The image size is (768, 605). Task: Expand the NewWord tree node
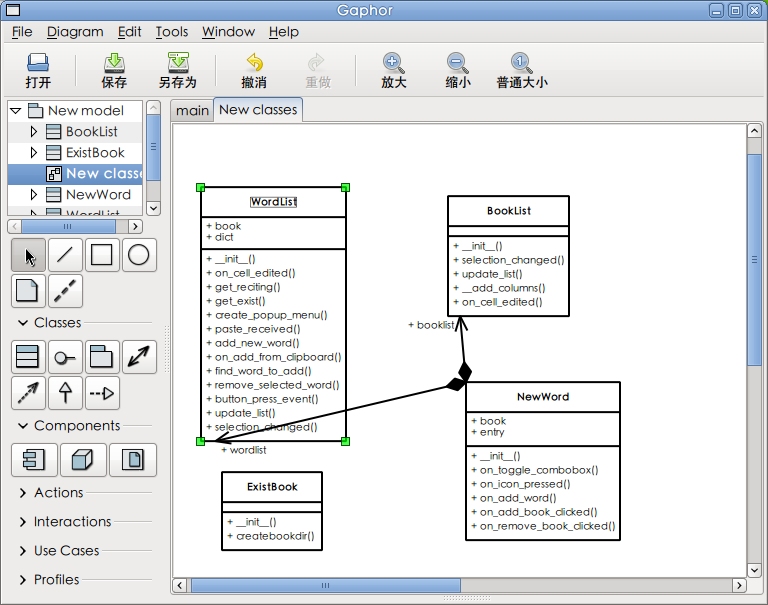33,194
